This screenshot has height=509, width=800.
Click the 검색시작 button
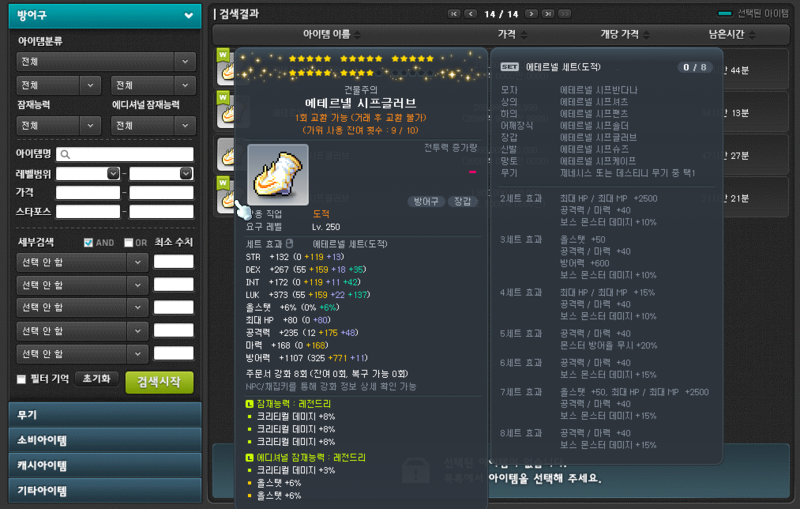(159, 381)
